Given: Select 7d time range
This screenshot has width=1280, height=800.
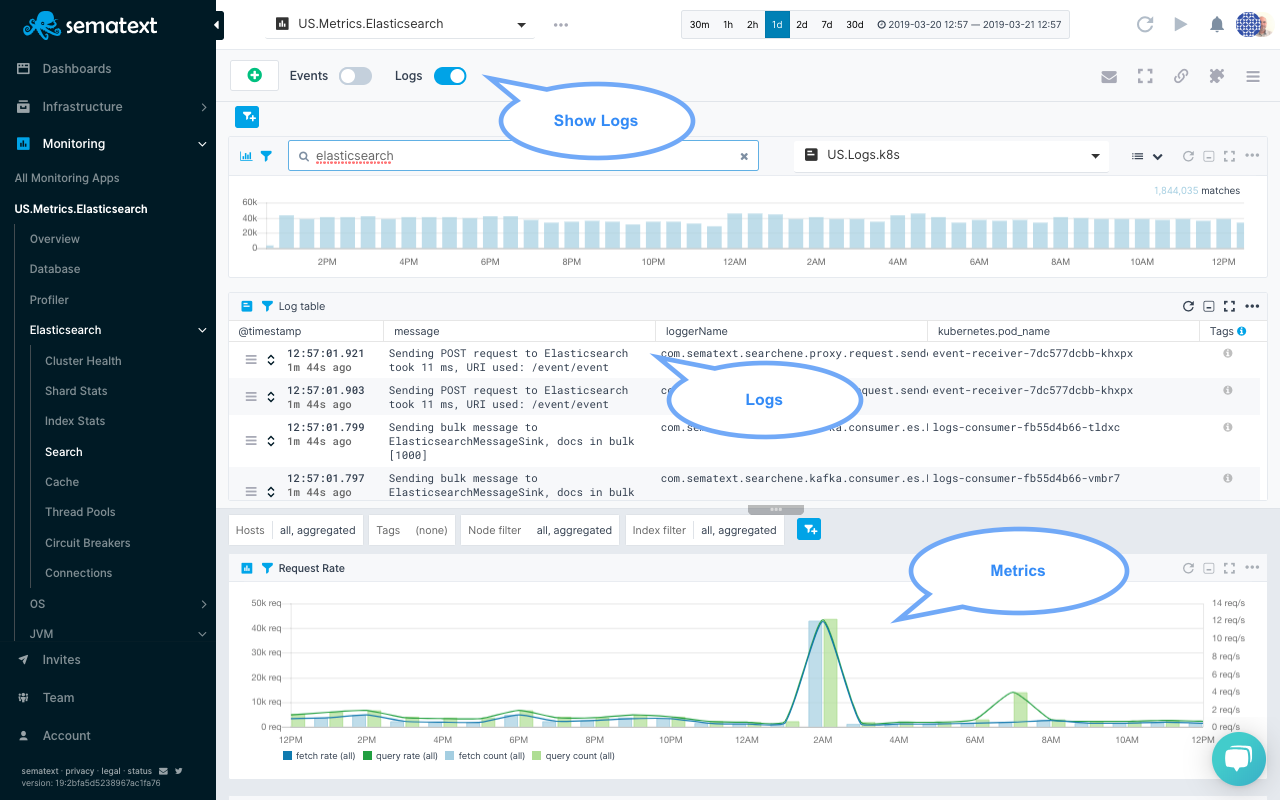Looking at the screenshot, I should (827, 24).
